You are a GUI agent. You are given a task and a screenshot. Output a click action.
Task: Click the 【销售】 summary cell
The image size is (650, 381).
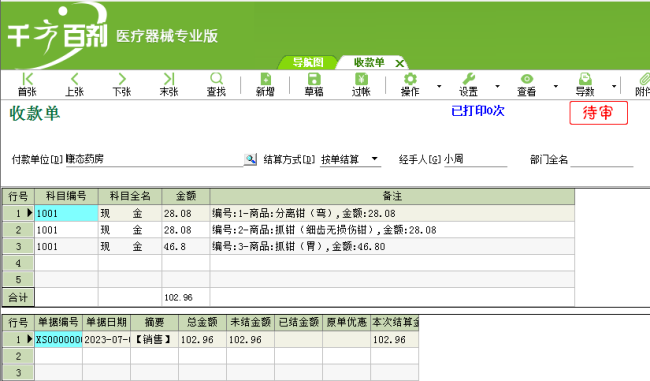tap(155, 340)
